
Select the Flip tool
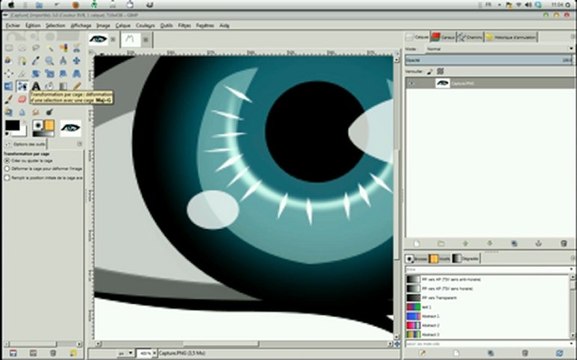tap(8, 87)
